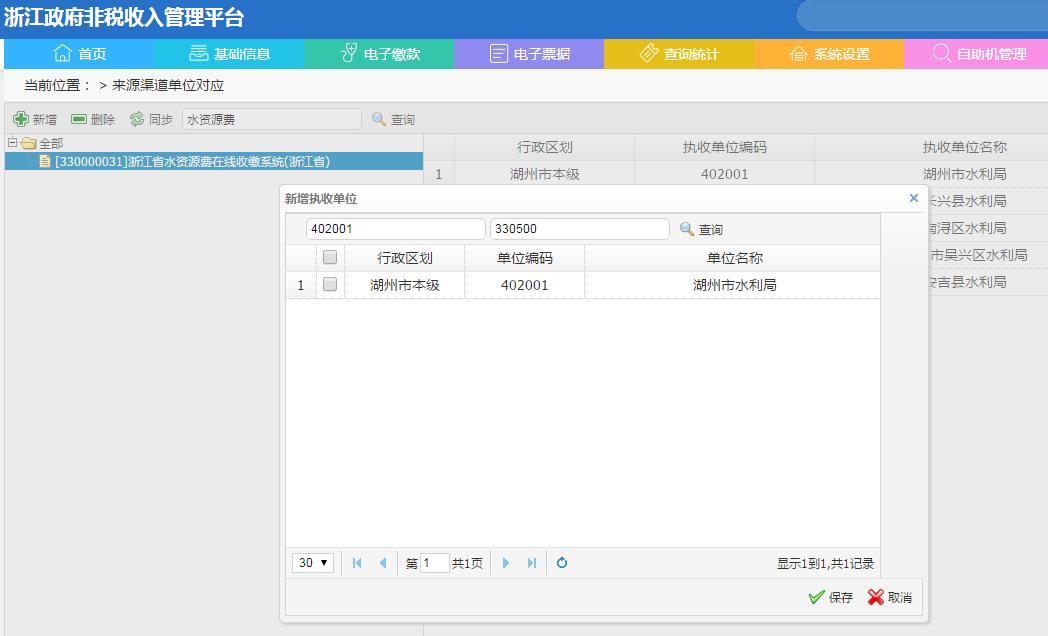Click 查询 beside the 水资源费 field
This screenshot has height=636, width=1048.
tap(394, 119)
